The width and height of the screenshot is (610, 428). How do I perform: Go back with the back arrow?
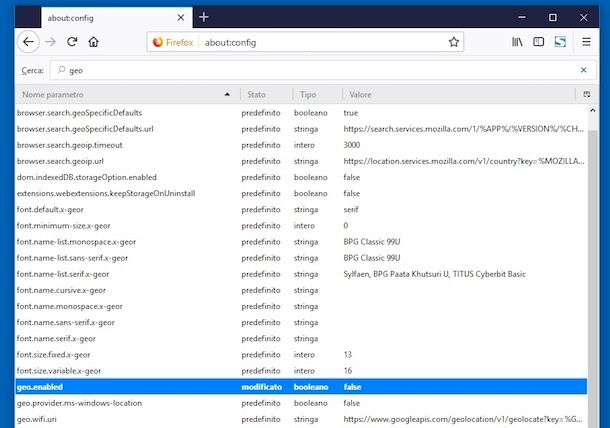pyautogui.click(x=28, y=42)
